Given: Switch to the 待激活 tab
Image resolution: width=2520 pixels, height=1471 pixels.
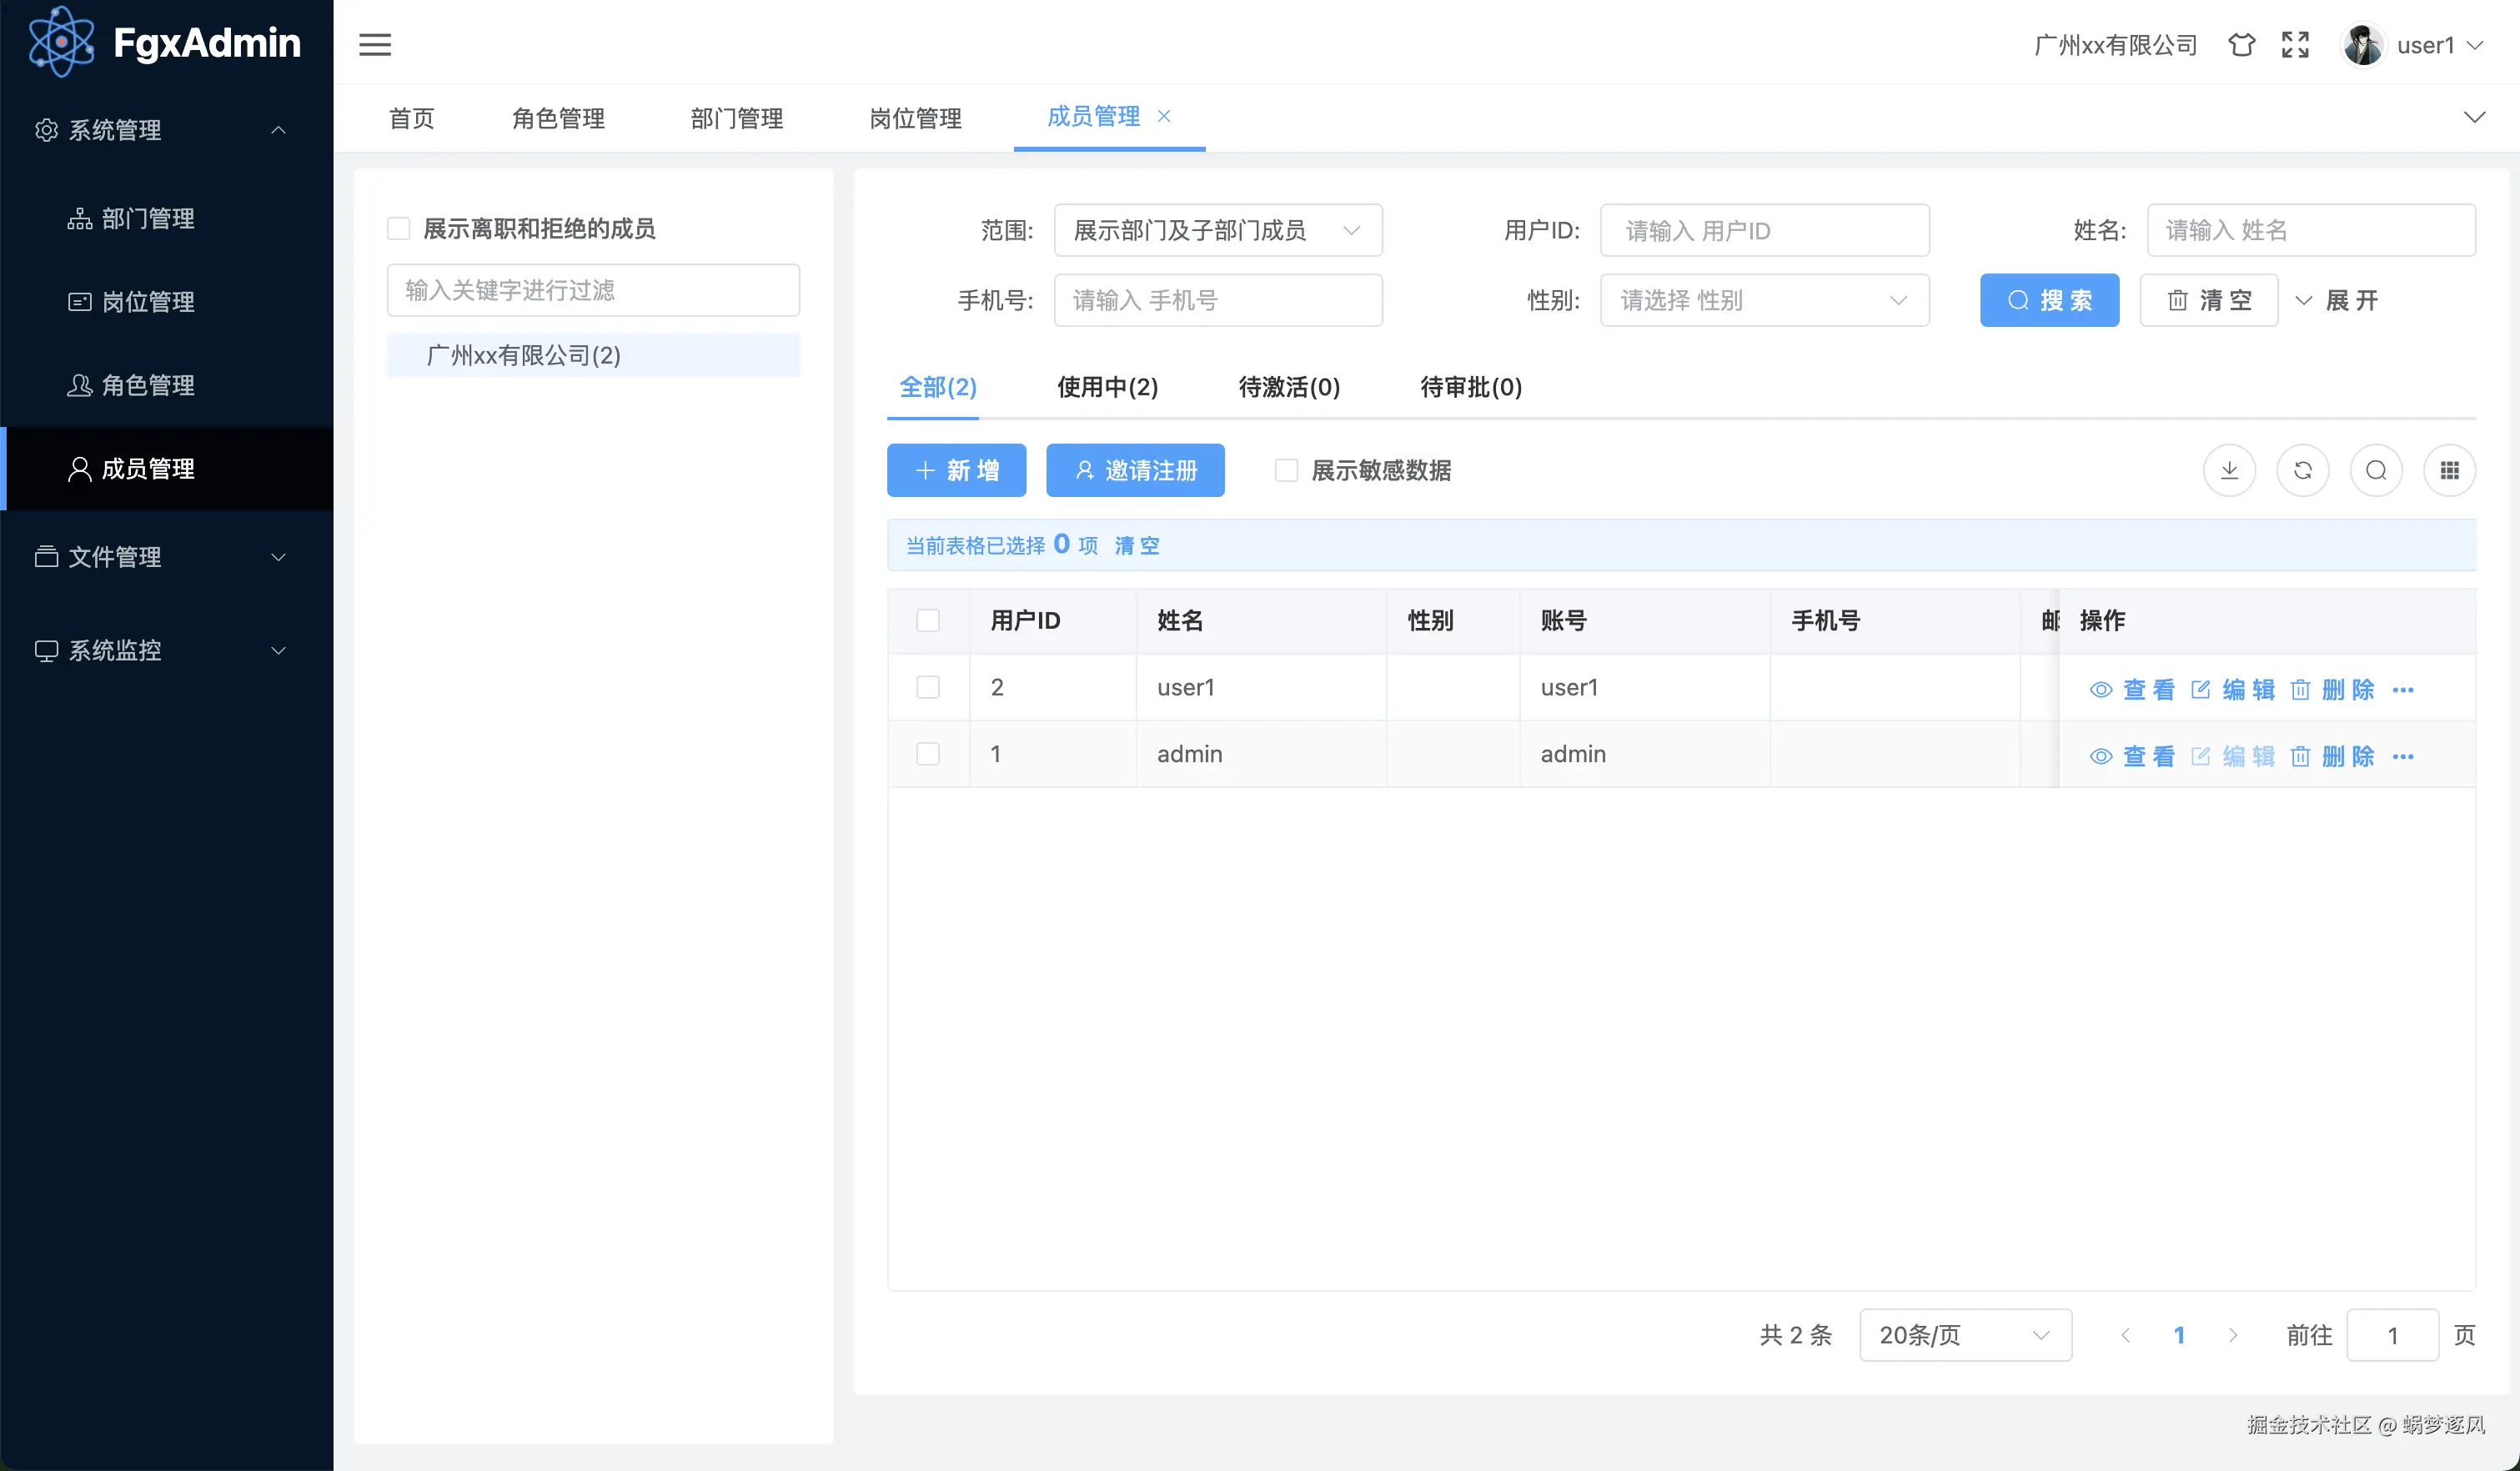Looking at the screenshot, I should pos(1288,388).
